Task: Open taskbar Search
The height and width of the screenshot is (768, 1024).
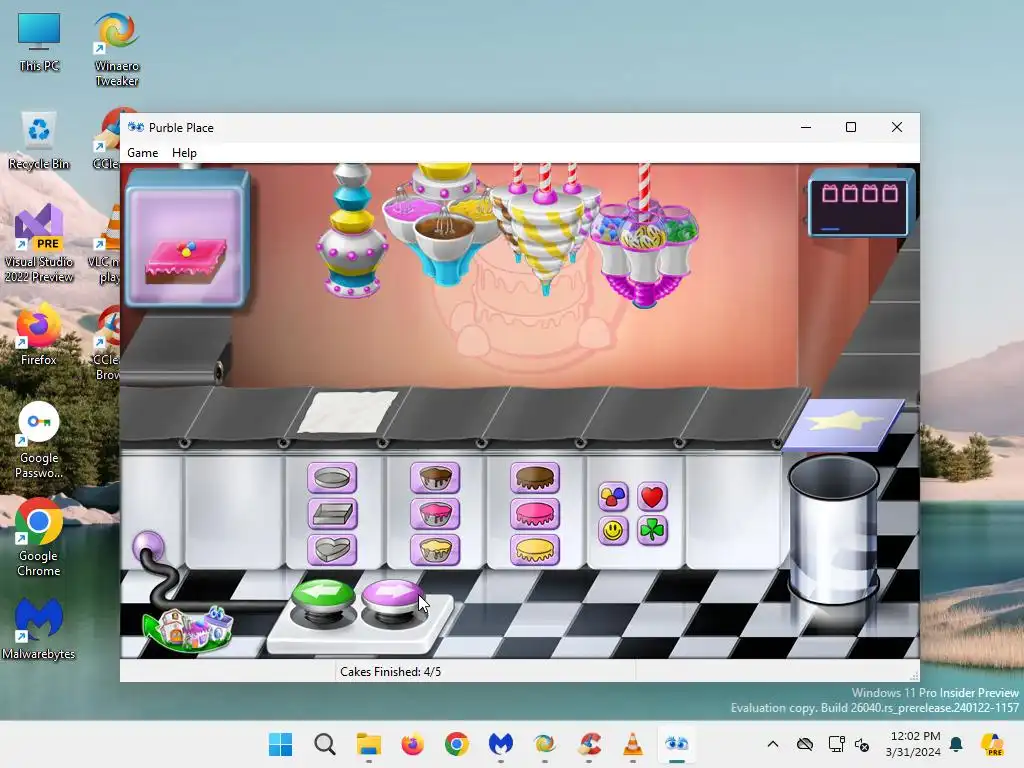Action: coord(325,744)
